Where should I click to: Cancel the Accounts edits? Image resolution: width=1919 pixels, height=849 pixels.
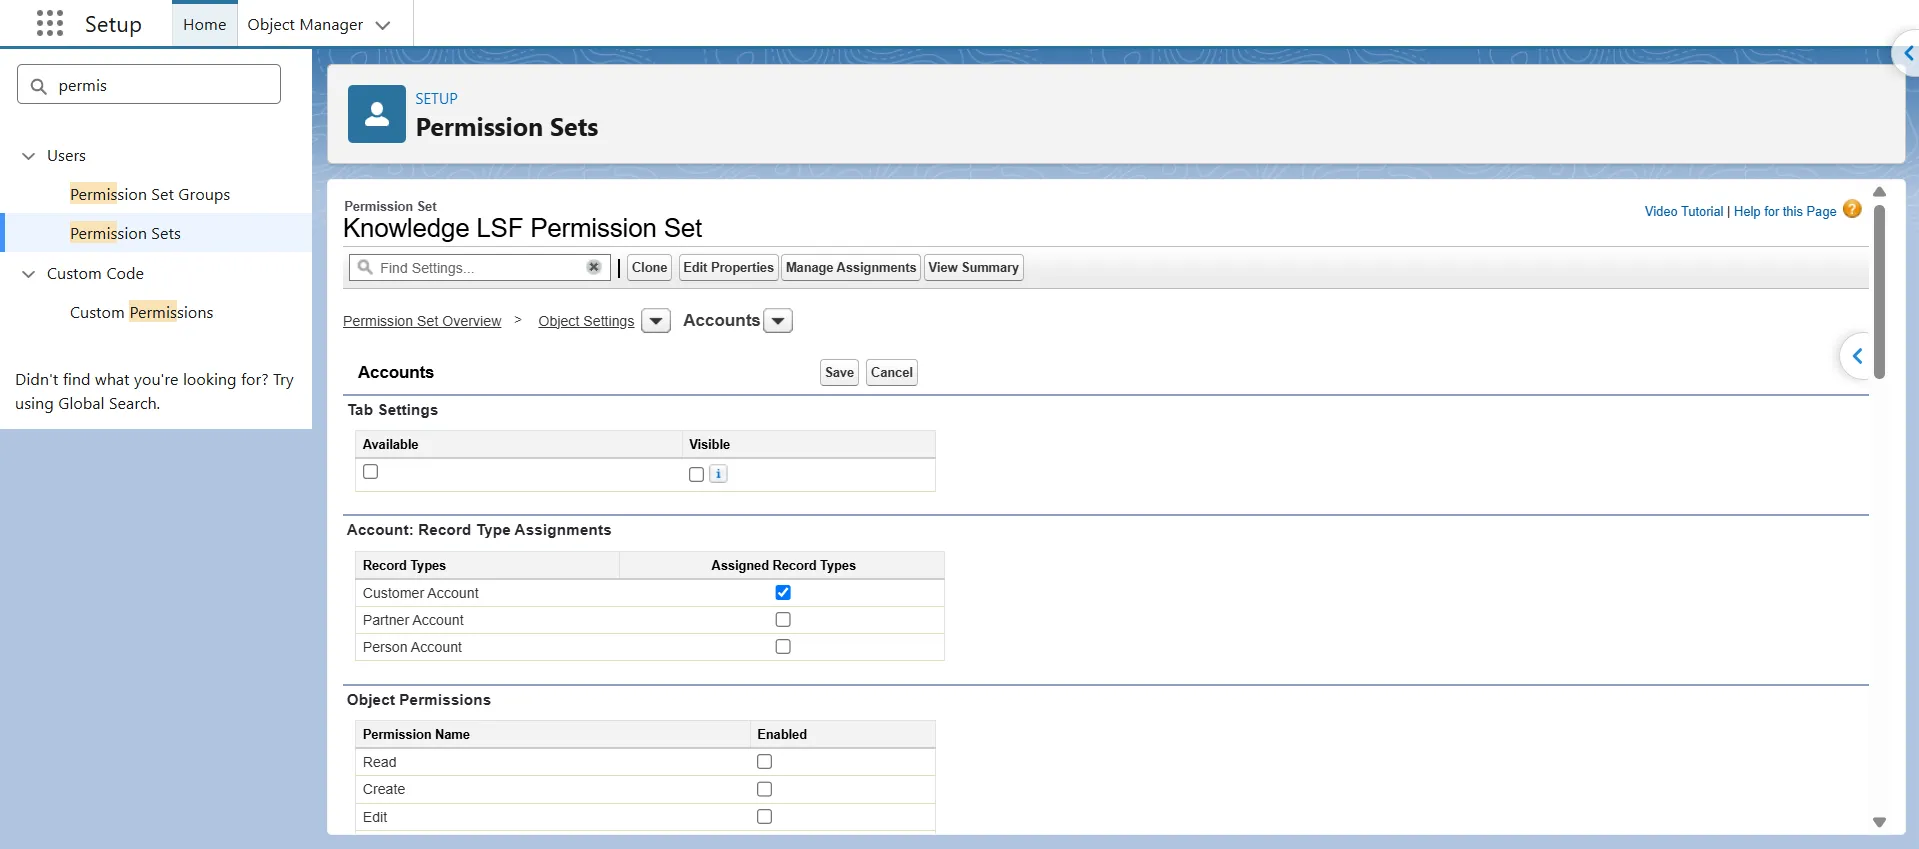[x=891, y=372]
